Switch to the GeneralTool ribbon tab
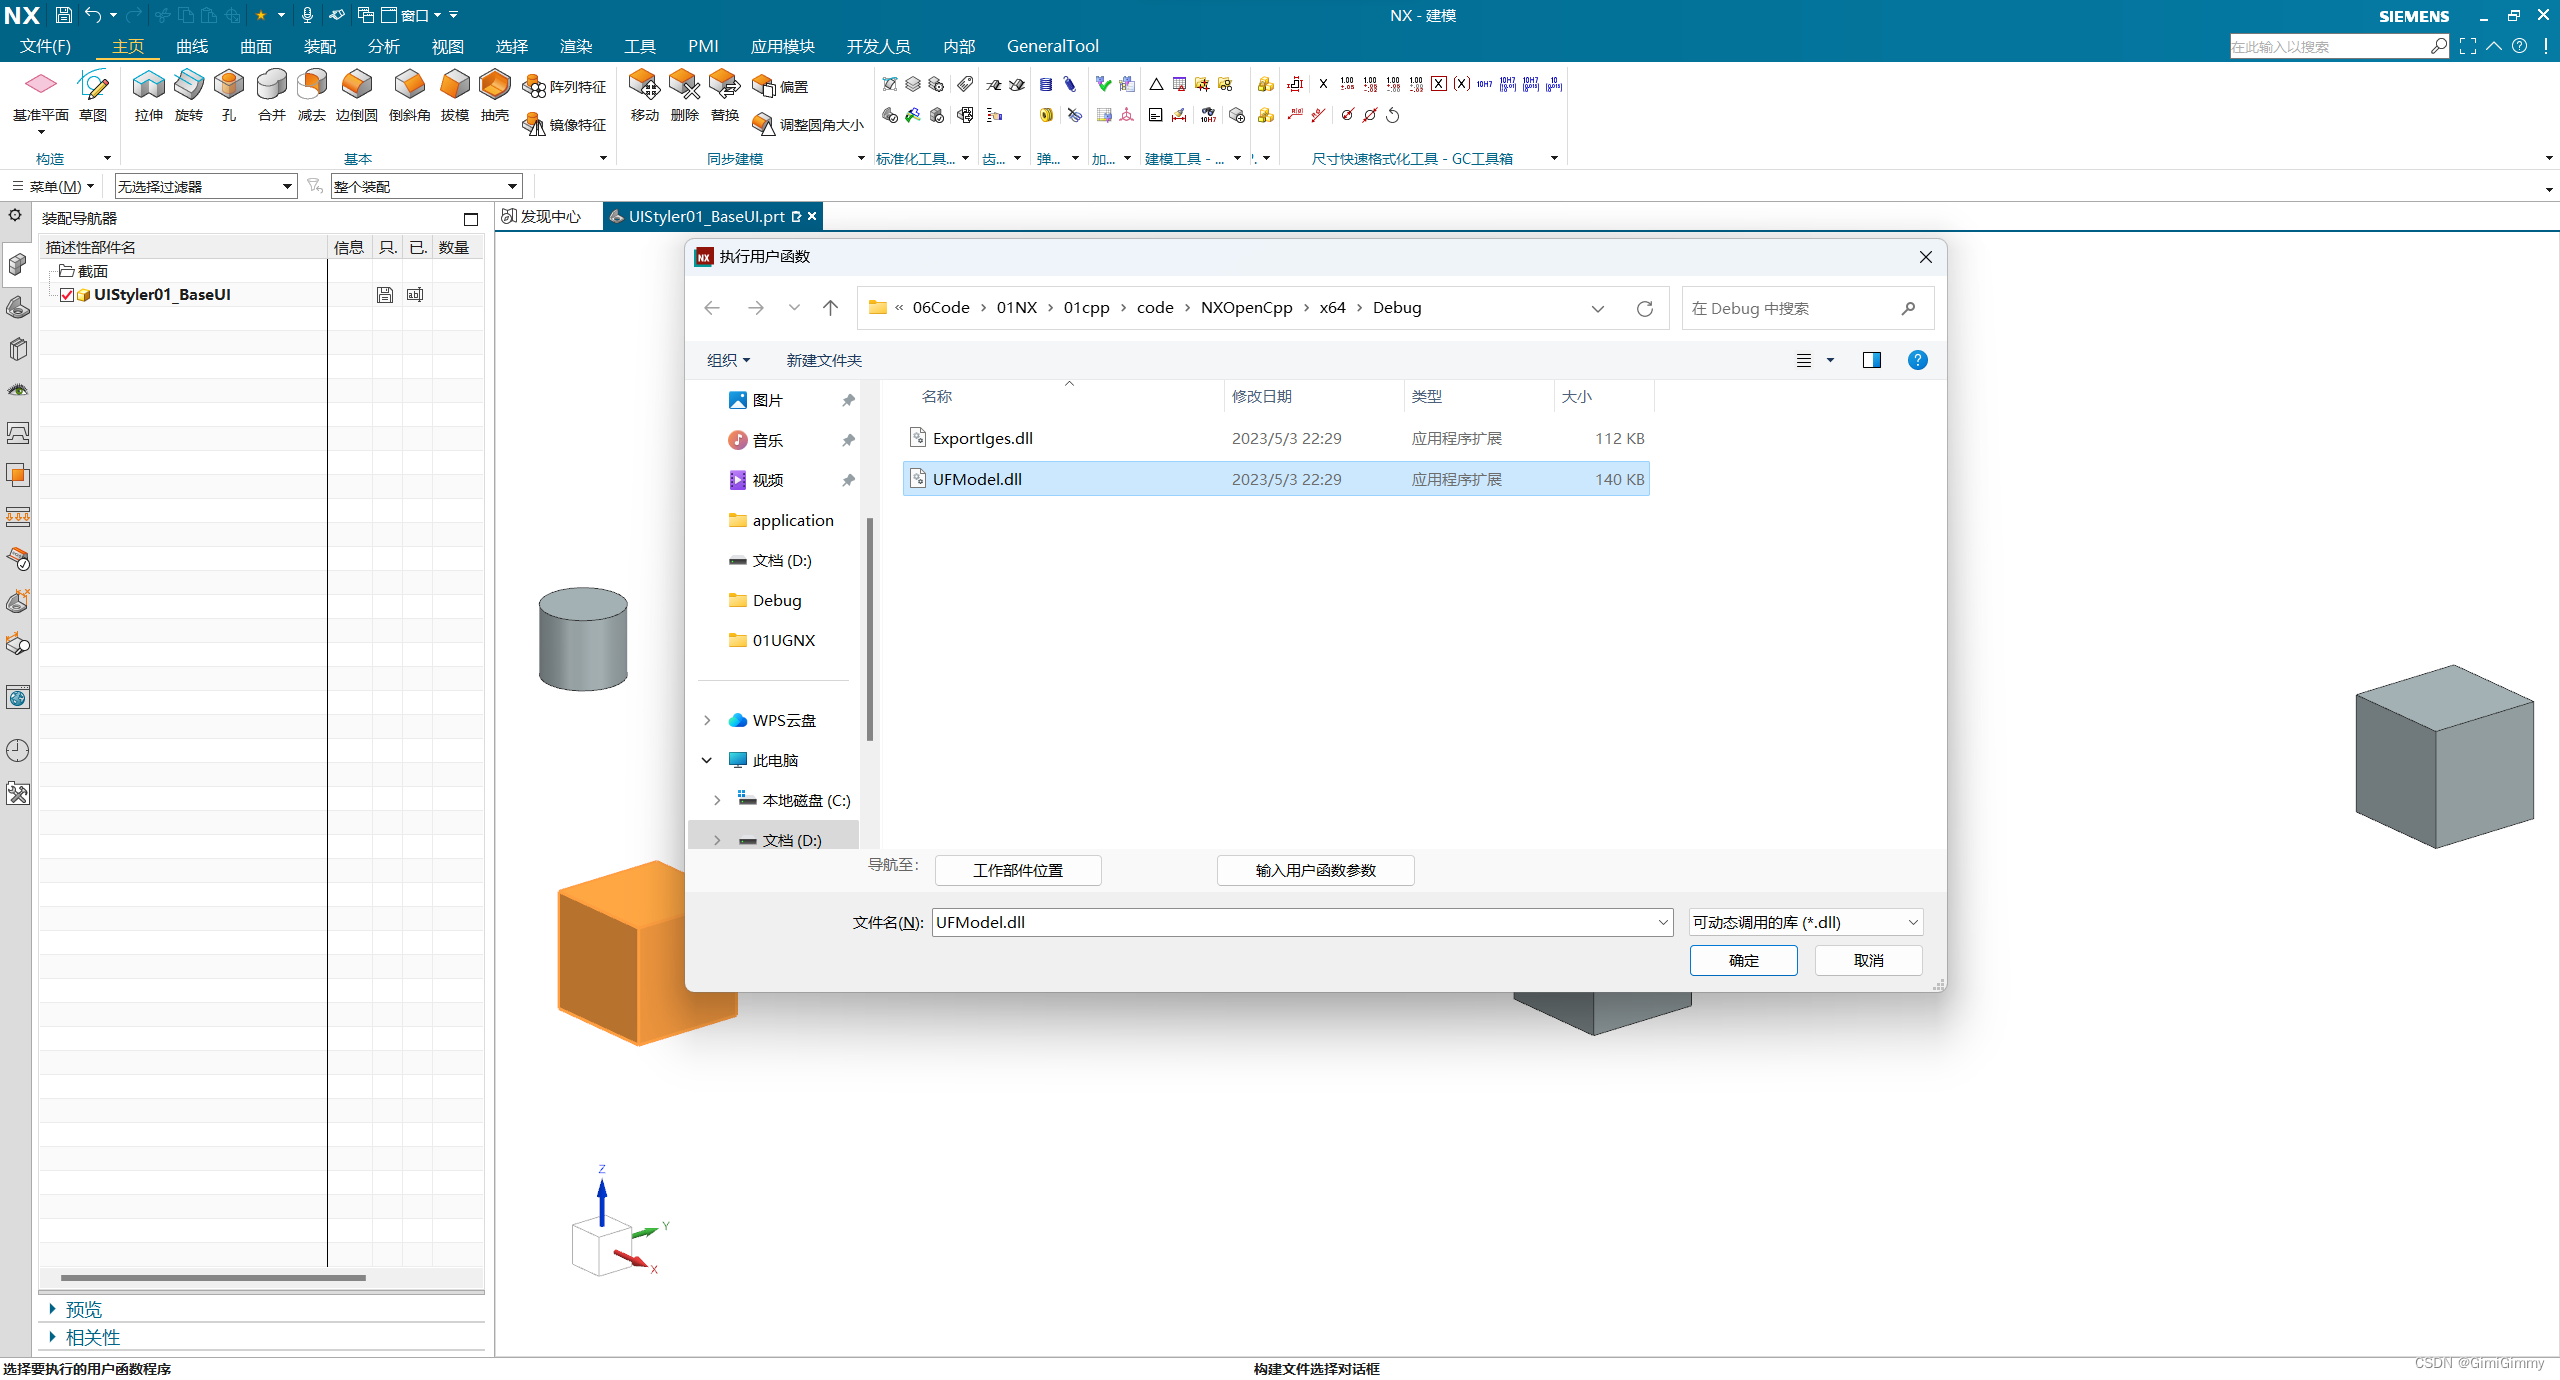 click(x=1053, y=46)
